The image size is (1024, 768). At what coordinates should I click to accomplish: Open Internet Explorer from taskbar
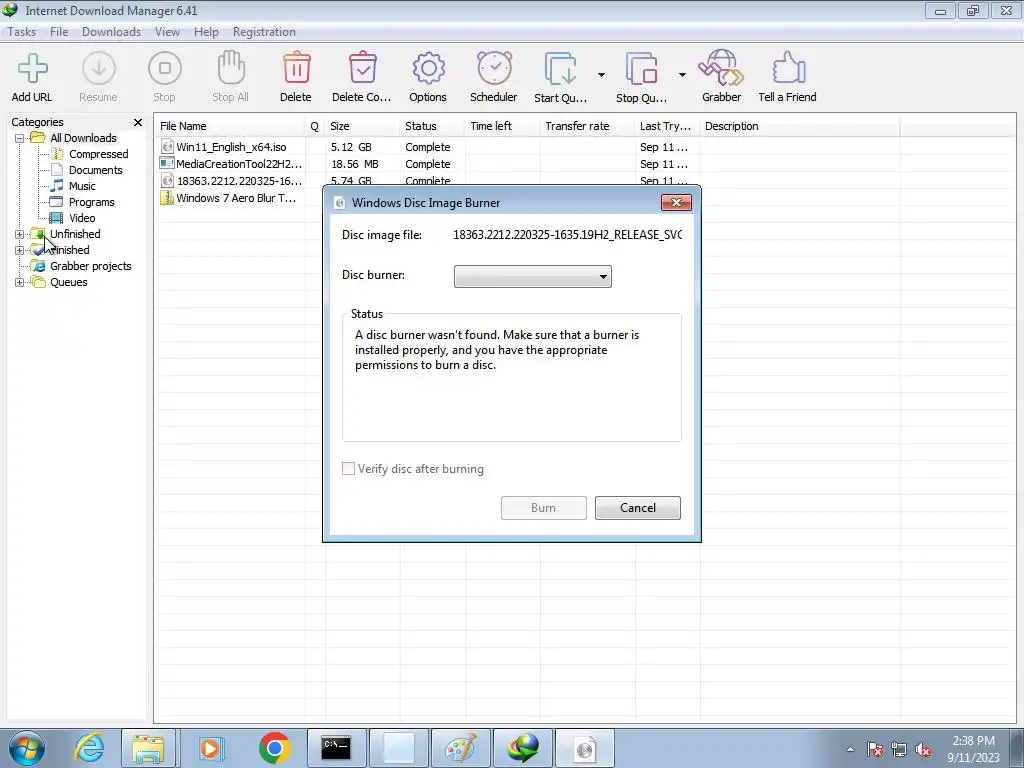click(x=89, y=748)
